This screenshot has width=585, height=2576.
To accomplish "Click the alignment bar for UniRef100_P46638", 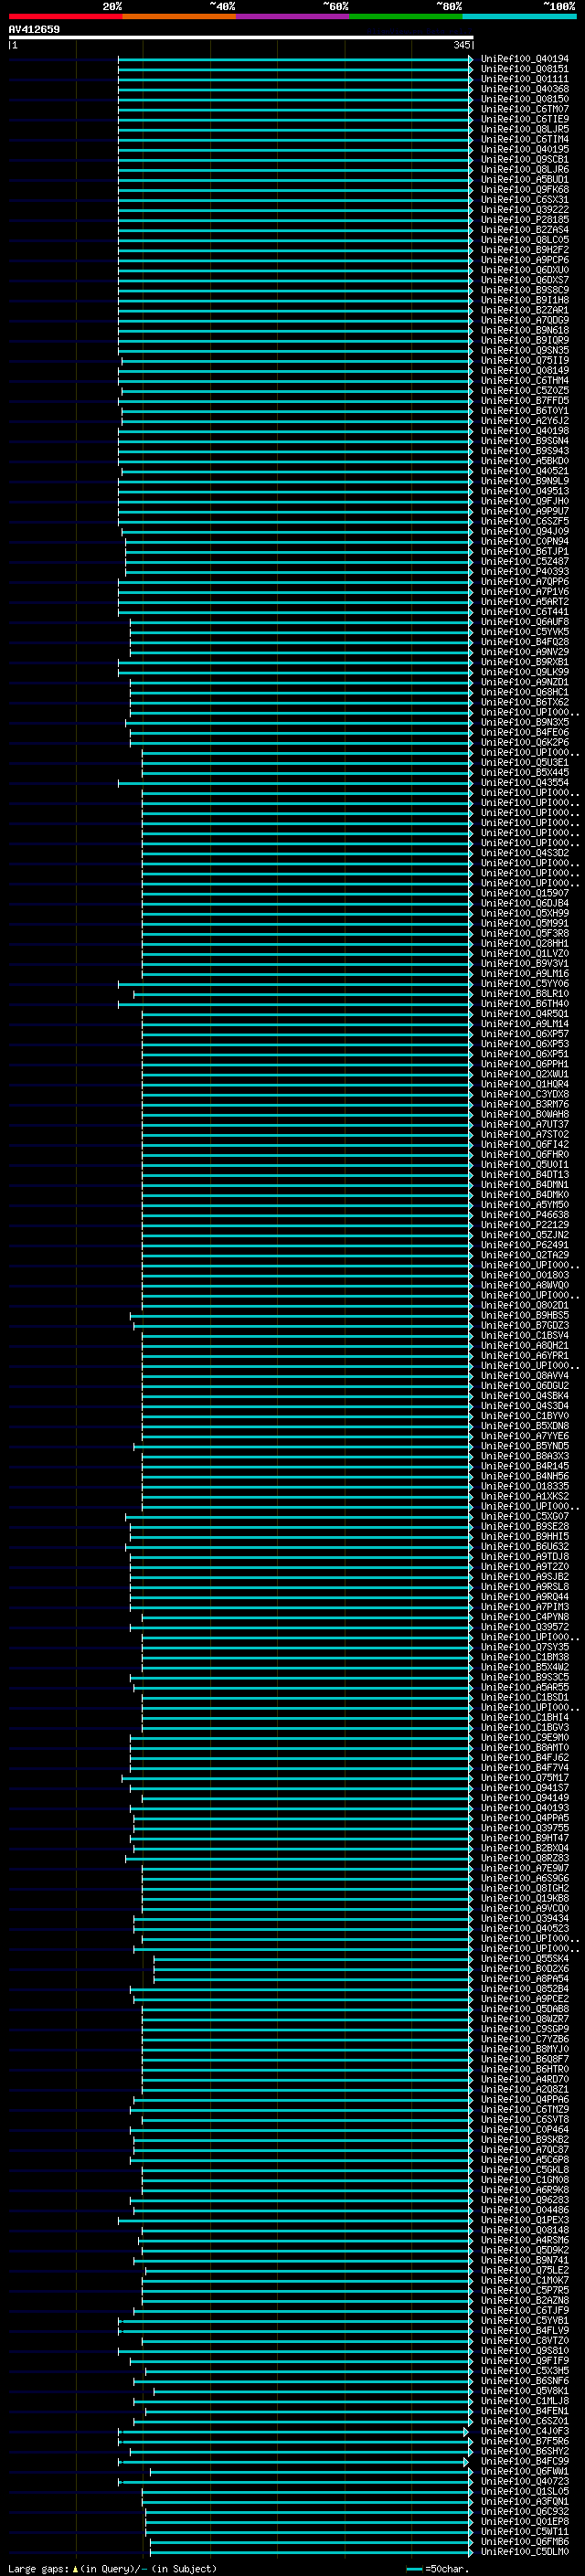I will (307, 1214).
